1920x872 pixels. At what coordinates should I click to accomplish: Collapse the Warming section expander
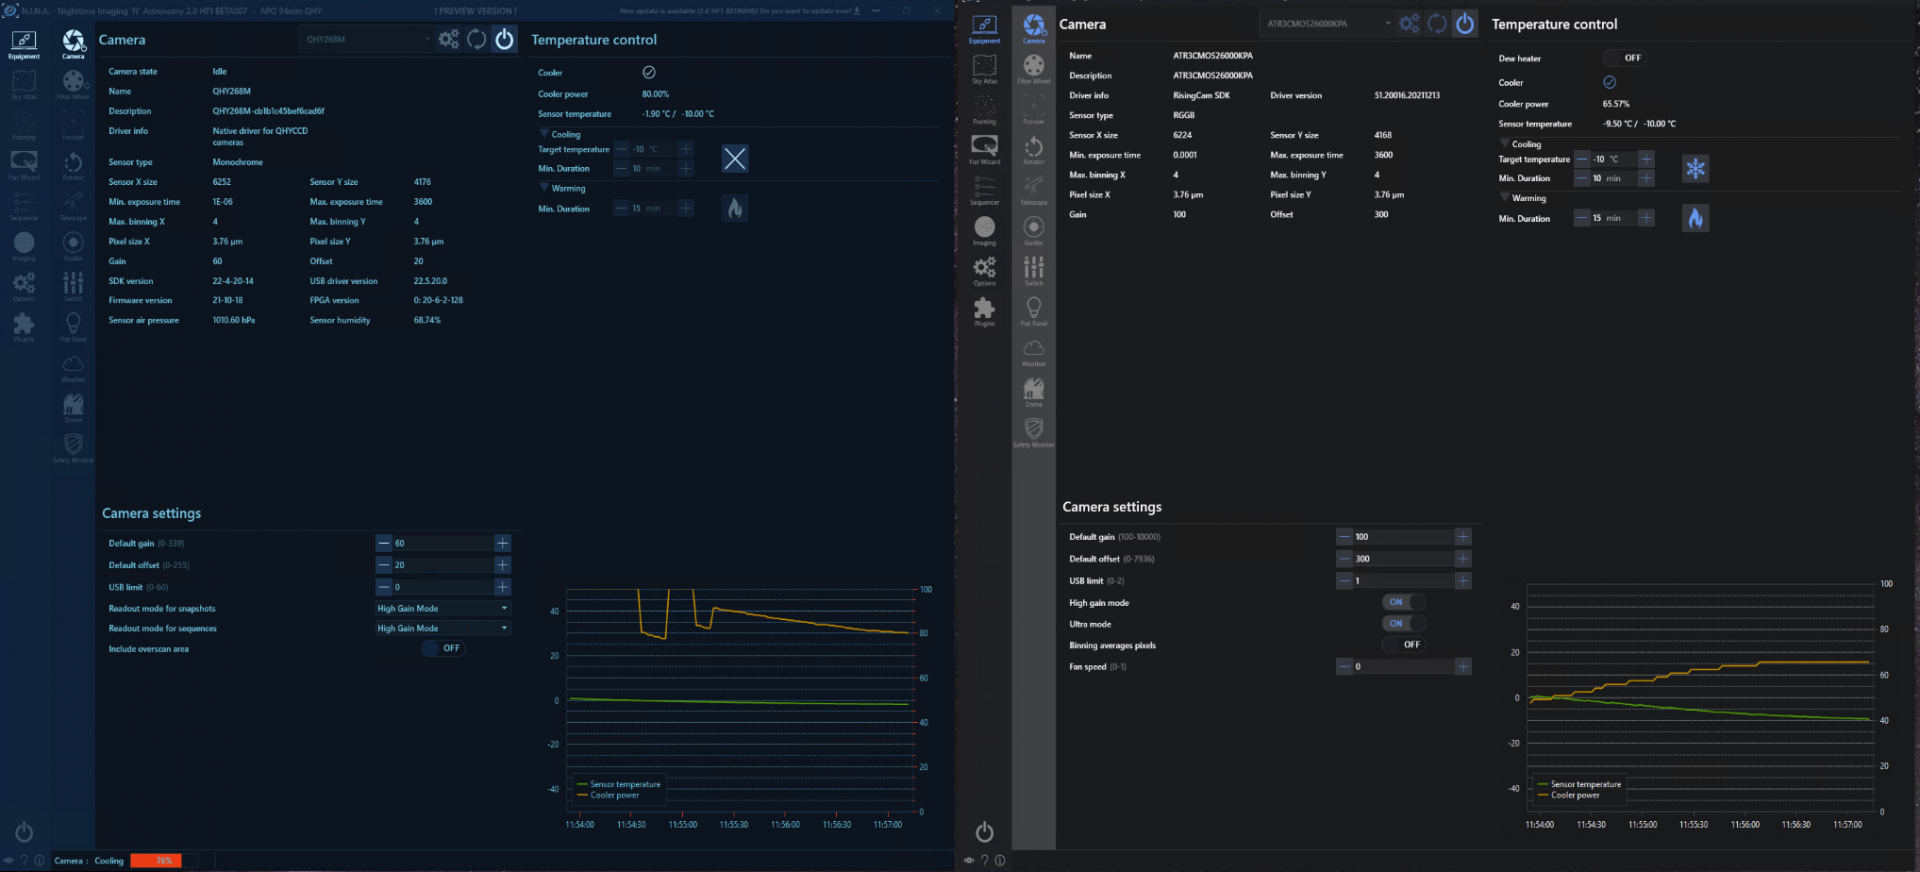[1506, 197]
